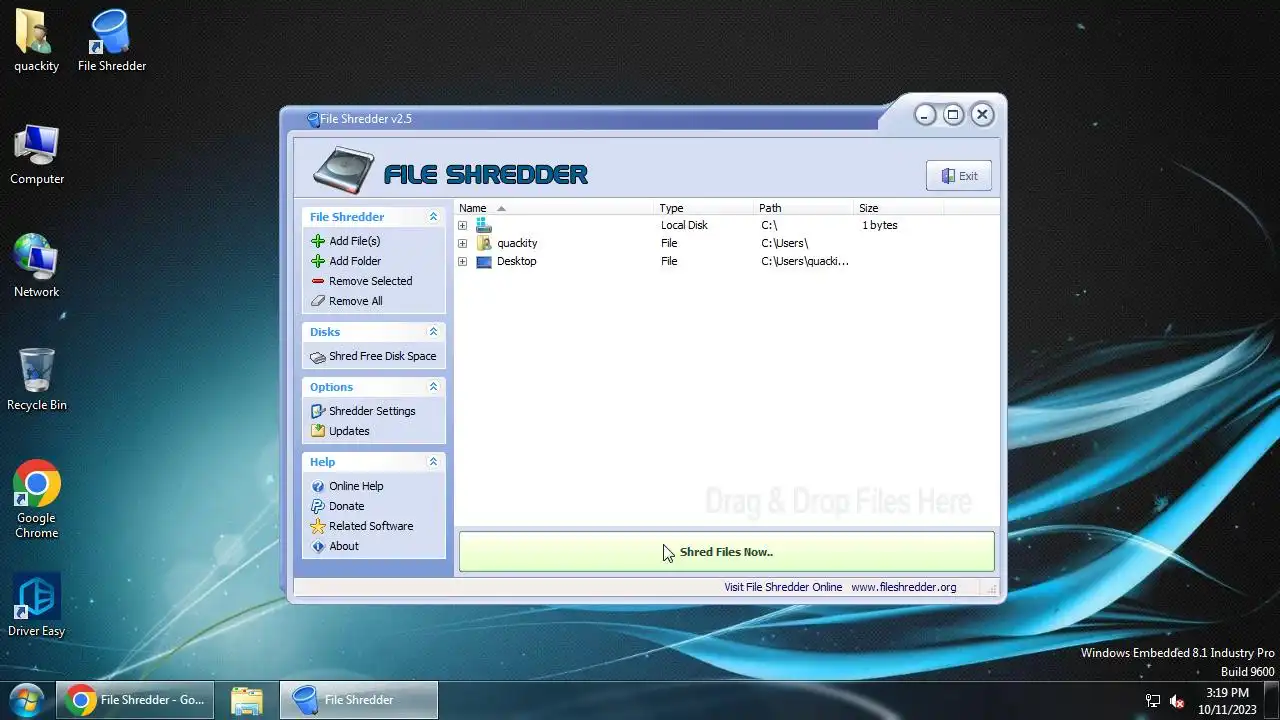The width and height of the screenshot is (1280, 720).
Task: Click the Shred Files Now button
Action: (x=726, y=552)
